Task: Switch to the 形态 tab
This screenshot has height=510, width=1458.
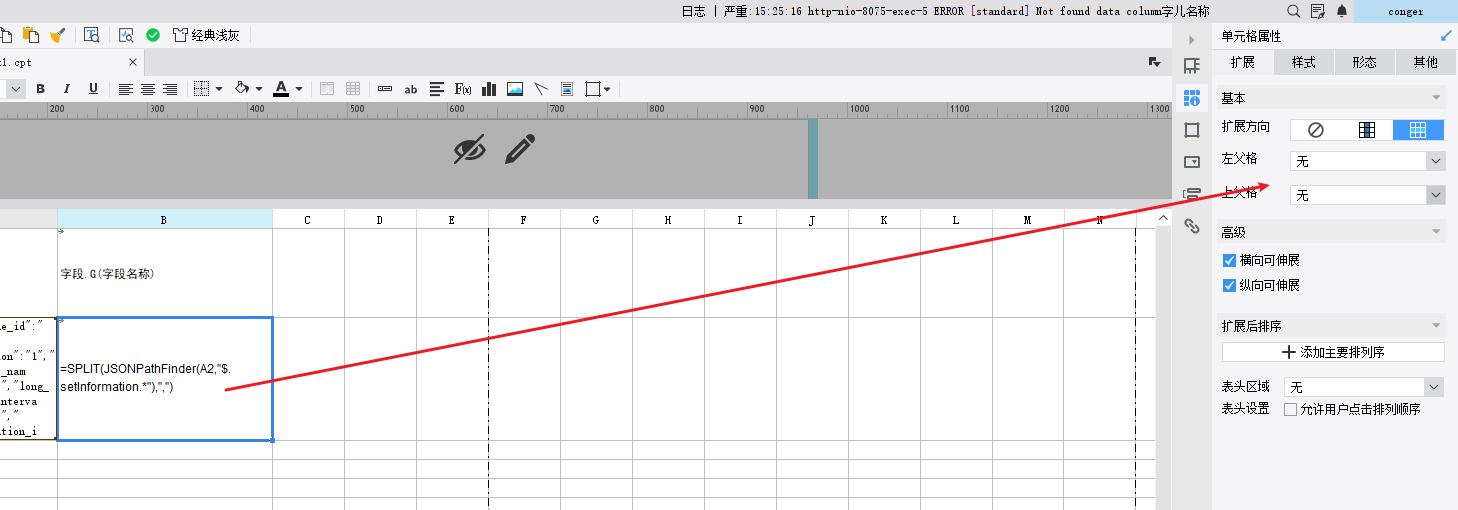Action: click(x=1365, y=62)
